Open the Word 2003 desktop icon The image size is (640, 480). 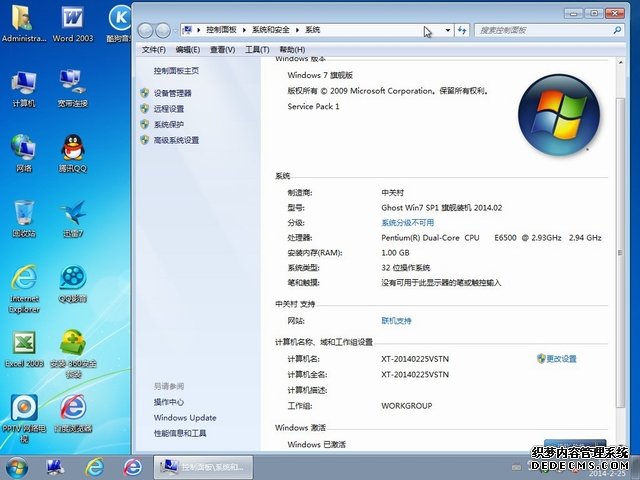73,24
